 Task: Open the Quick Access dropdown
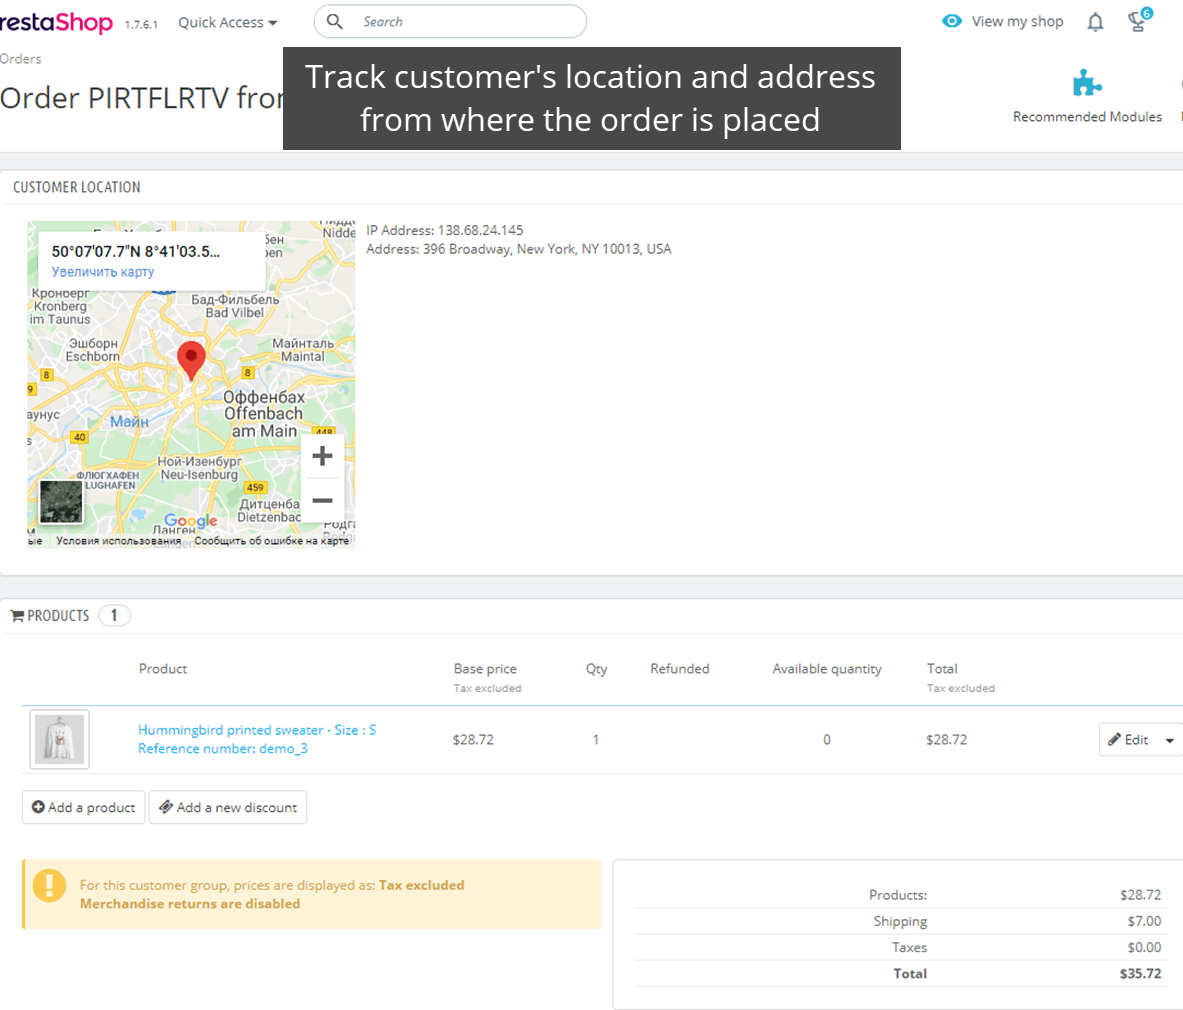coord(228,23)
